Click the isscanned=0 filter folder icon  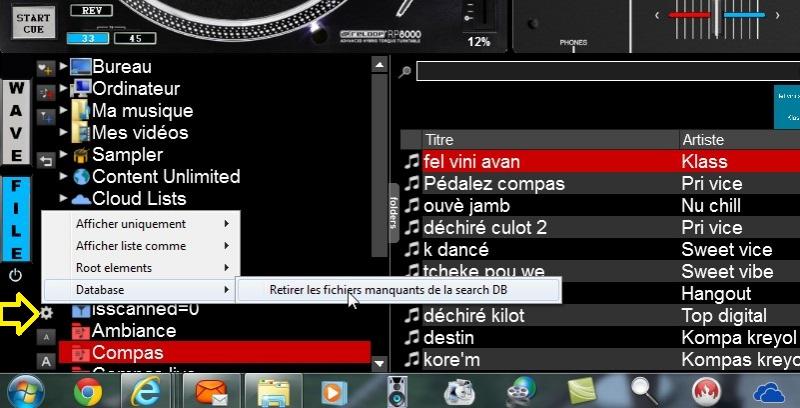pos(81,309)
